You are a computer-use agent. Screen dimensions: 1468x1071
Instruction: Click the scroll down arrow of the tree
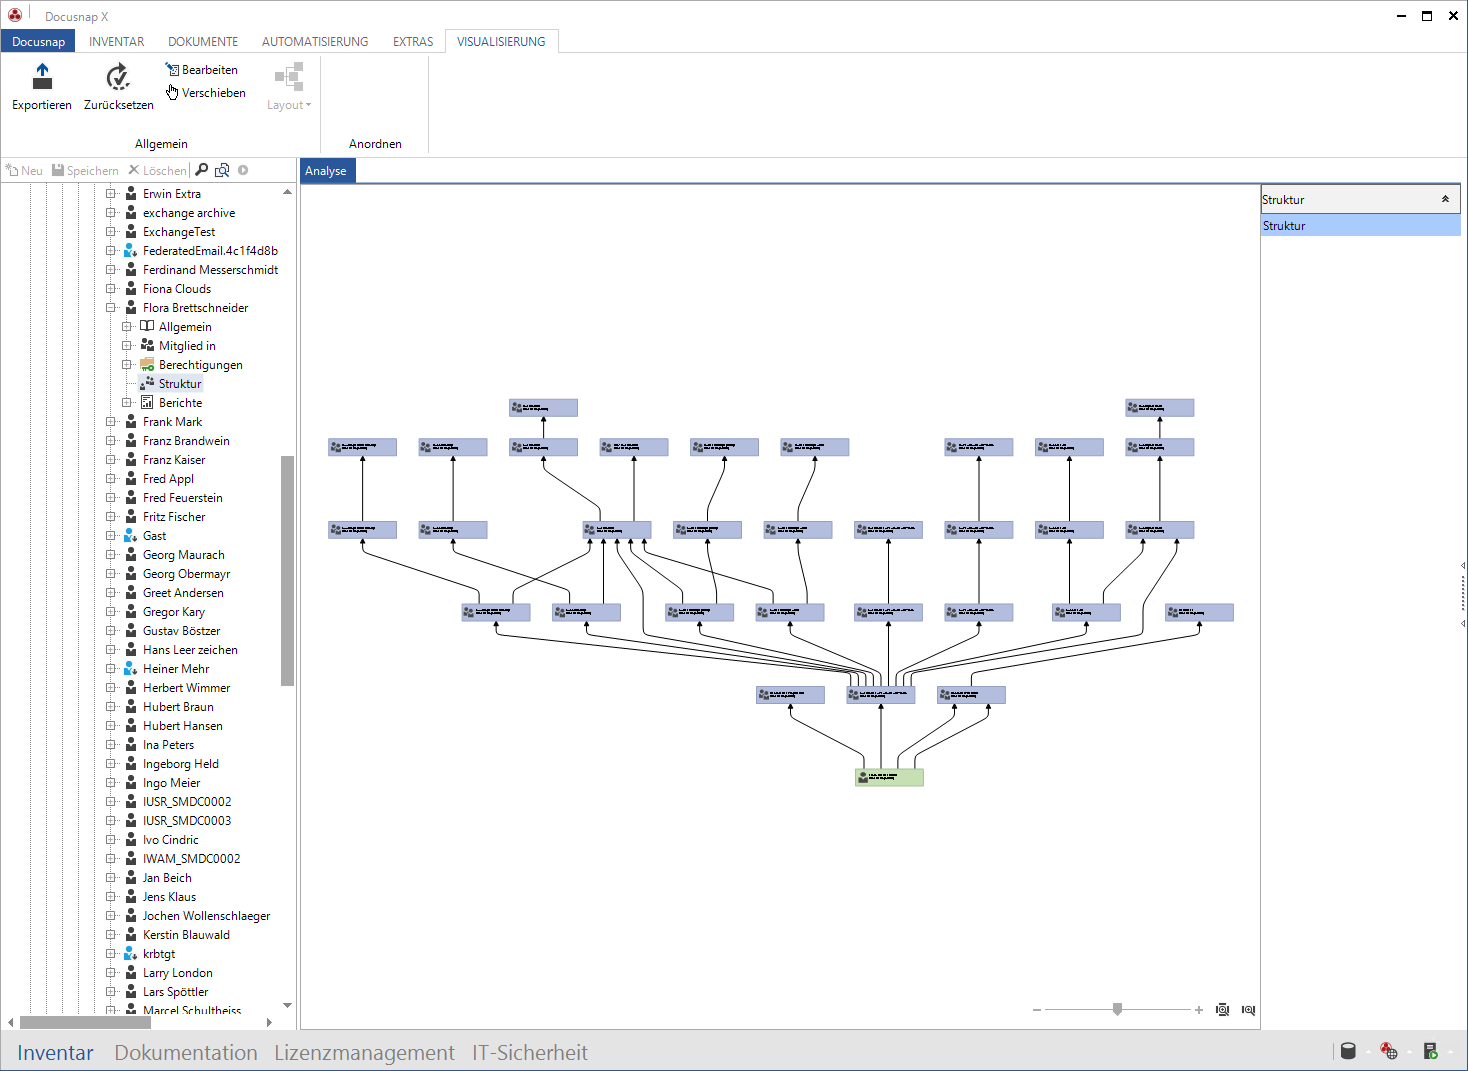pyautogui.click(x=288, y=1006)
